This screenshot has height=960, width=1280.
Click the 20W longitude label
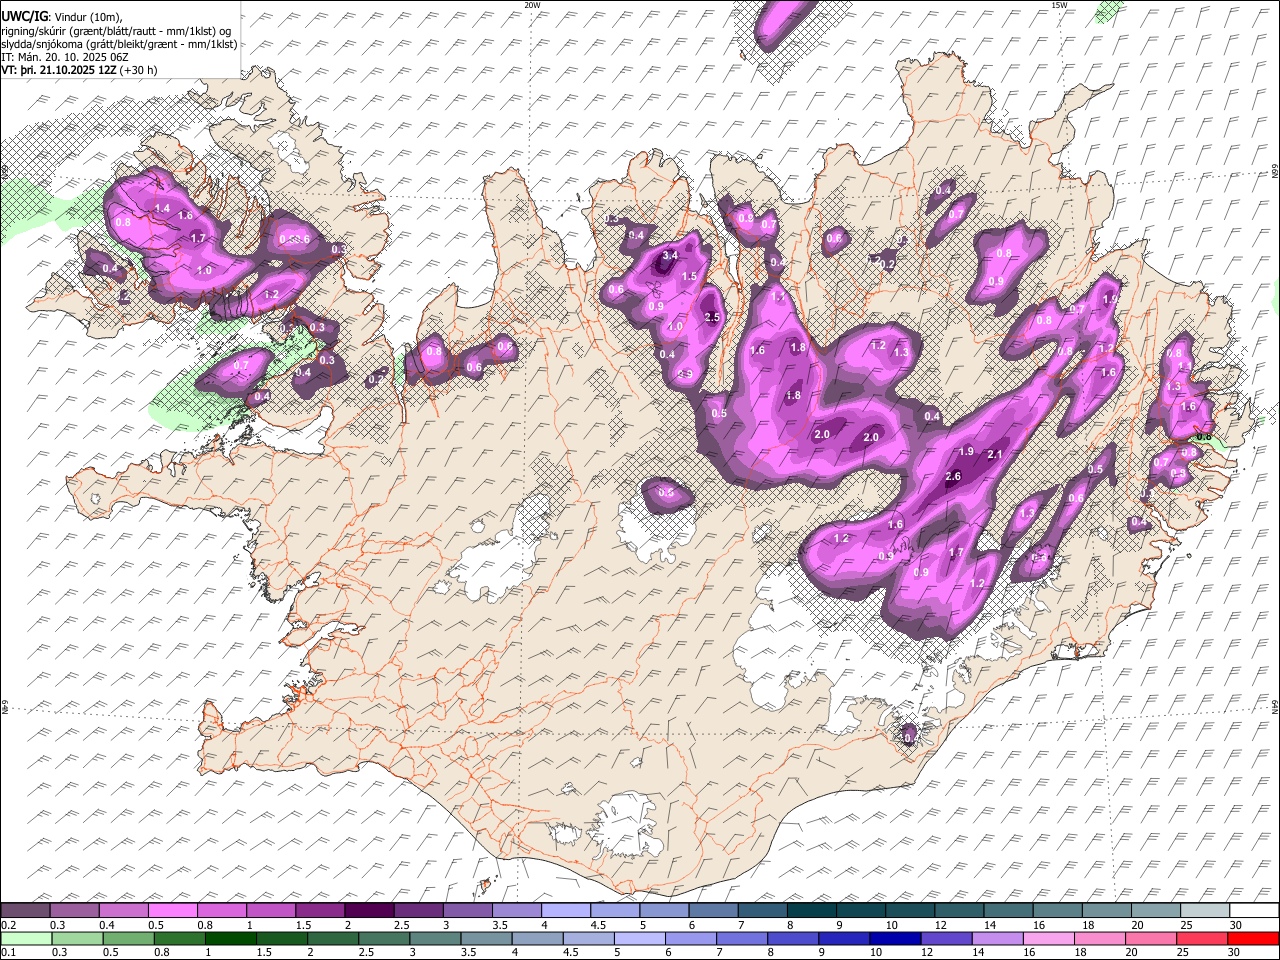pos(533,5)
